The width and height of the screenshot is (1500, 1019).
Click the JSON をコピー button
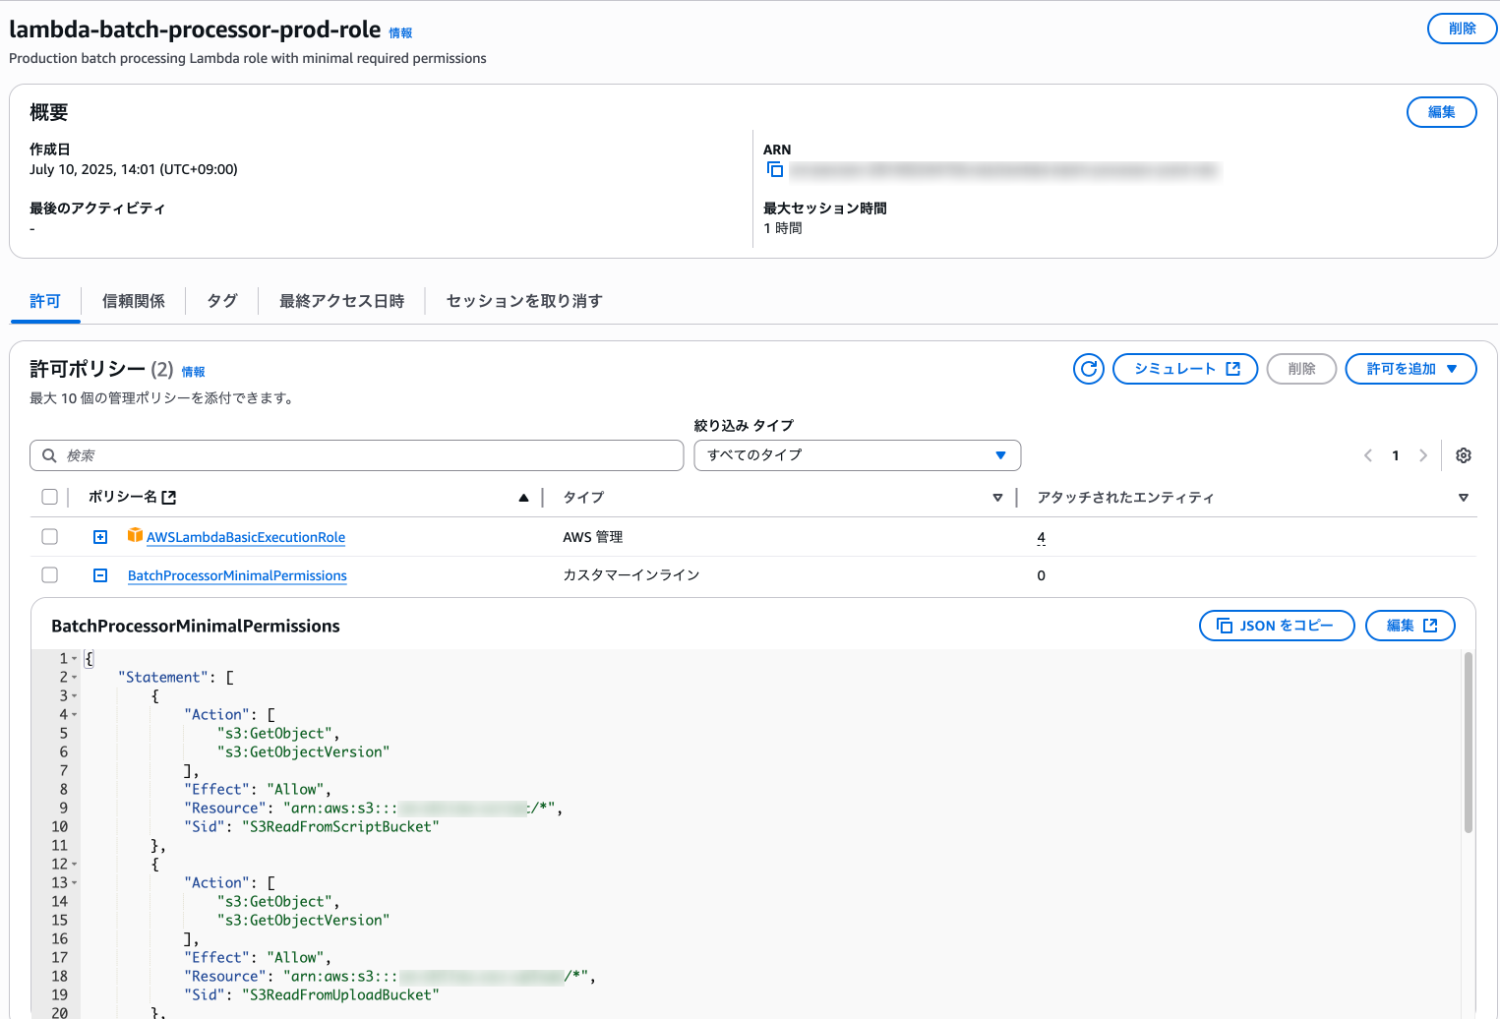[1276, 626]
